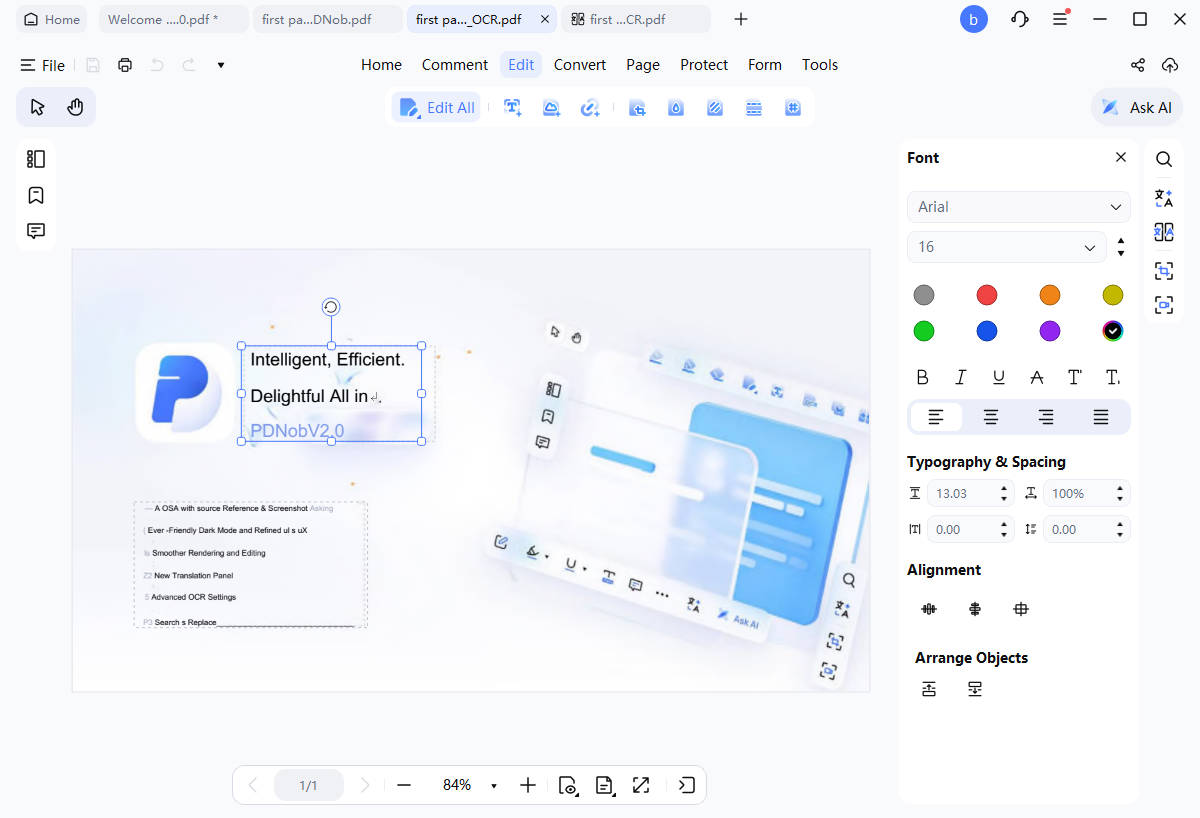
Task: Select the purple color swatch
Action: [1049, 331]
